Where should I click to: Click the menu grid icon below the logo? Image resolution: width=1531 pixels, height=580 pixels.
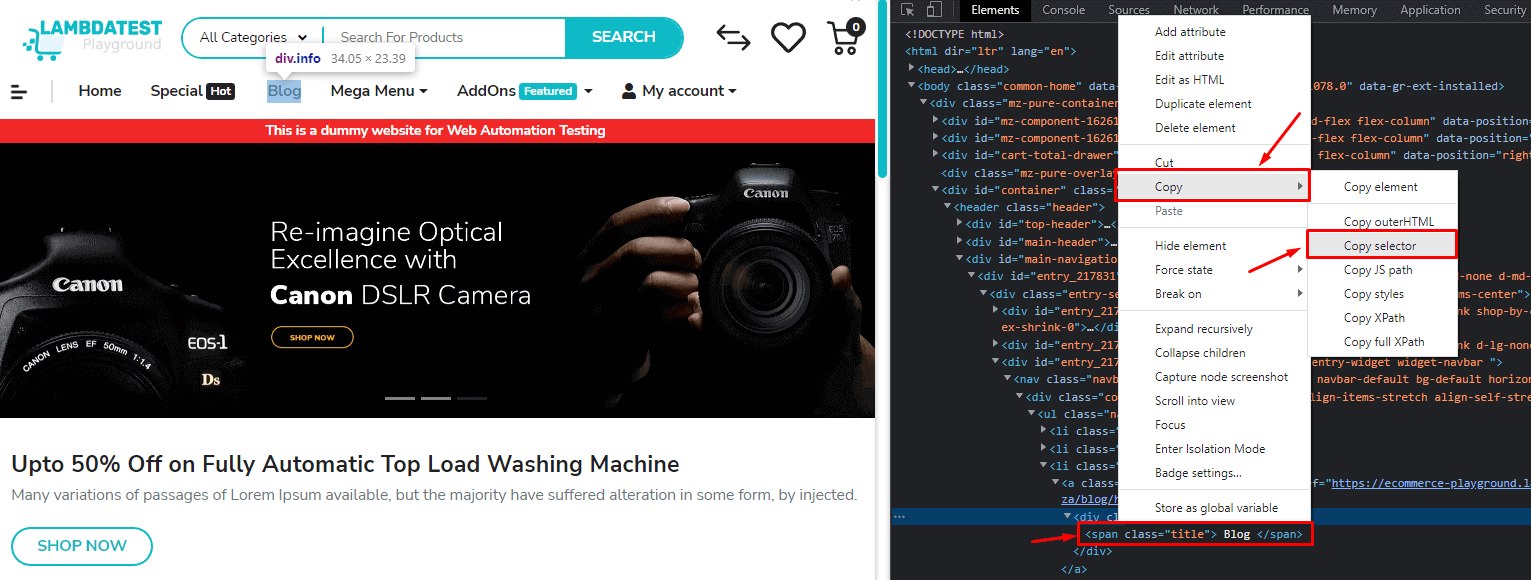19,91
